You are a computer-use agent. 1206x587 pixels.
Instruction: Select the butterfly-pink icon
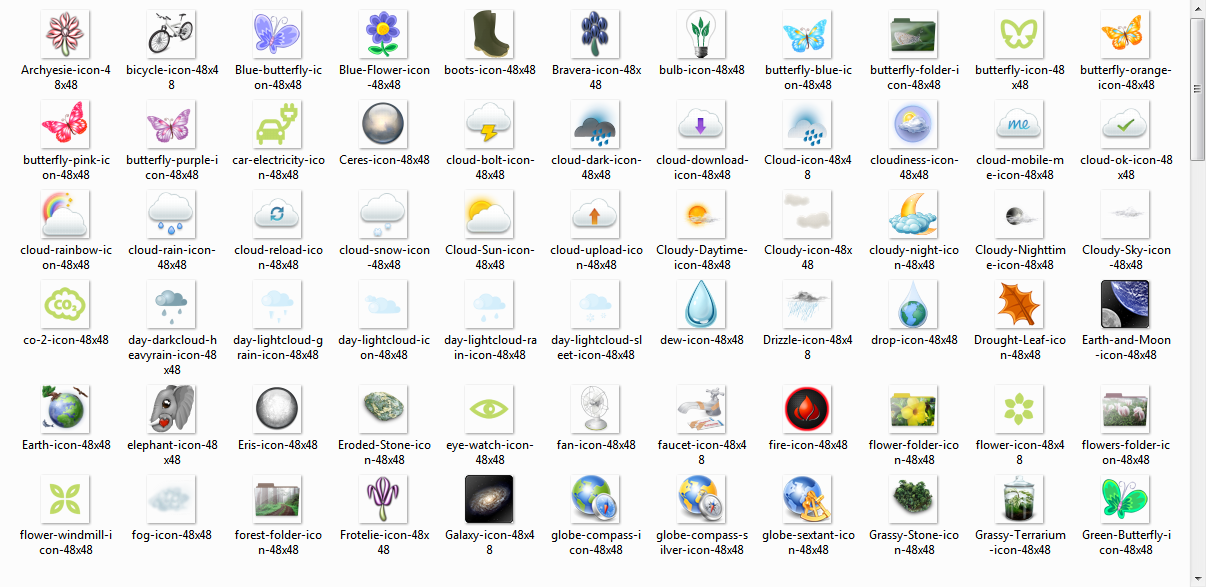click(66, 125)
